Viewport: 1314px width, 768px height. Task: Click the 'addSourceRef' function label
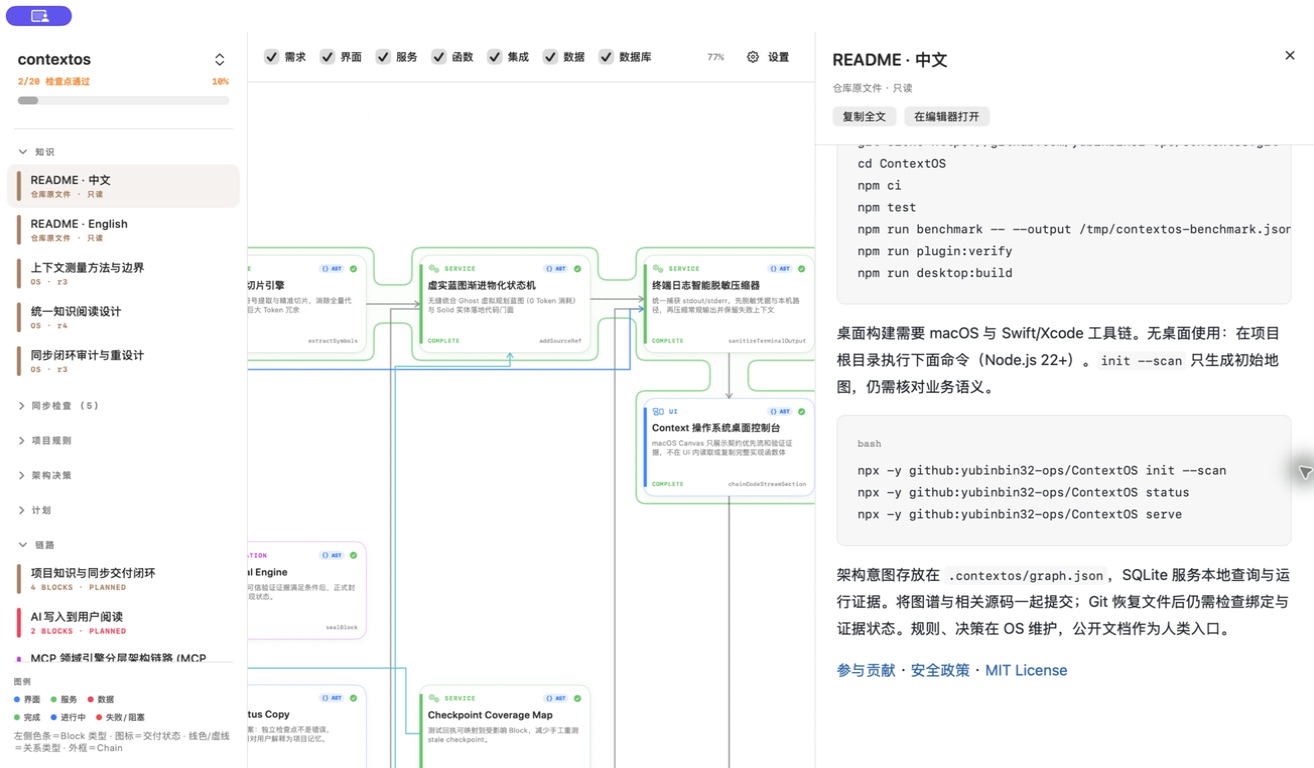(x=560, y=341)
